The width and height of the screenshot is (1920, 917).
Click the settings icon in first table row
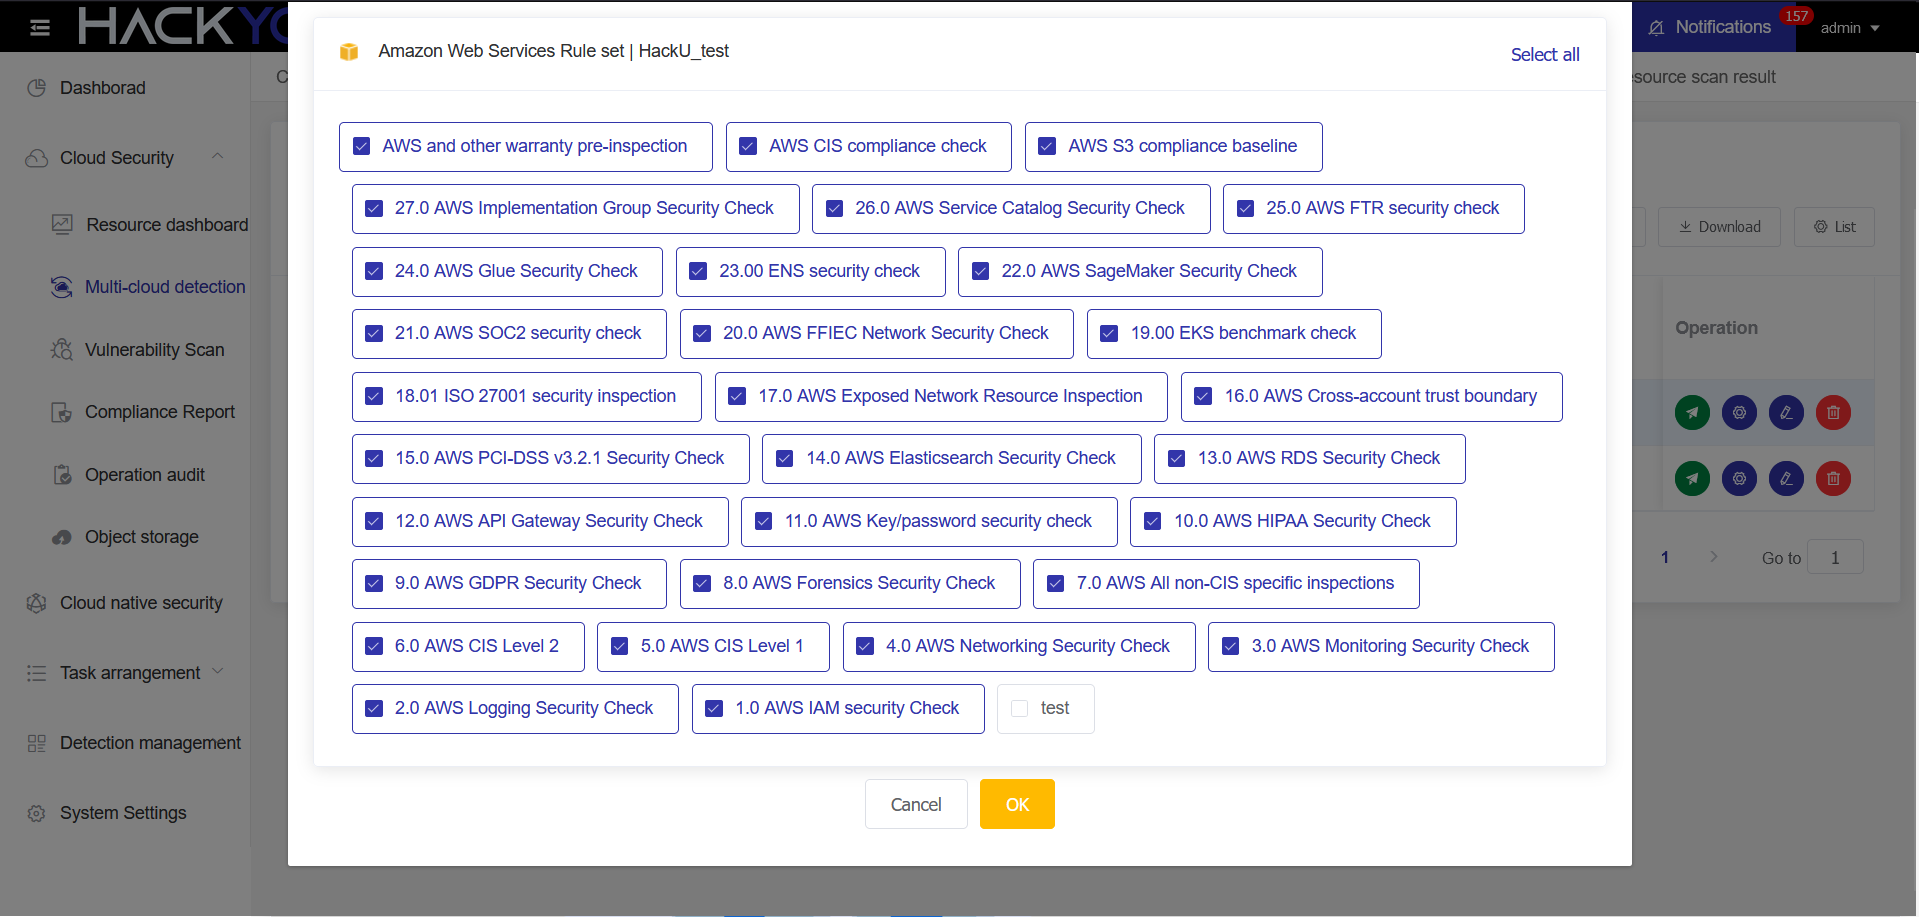(x=1739, y=412)
